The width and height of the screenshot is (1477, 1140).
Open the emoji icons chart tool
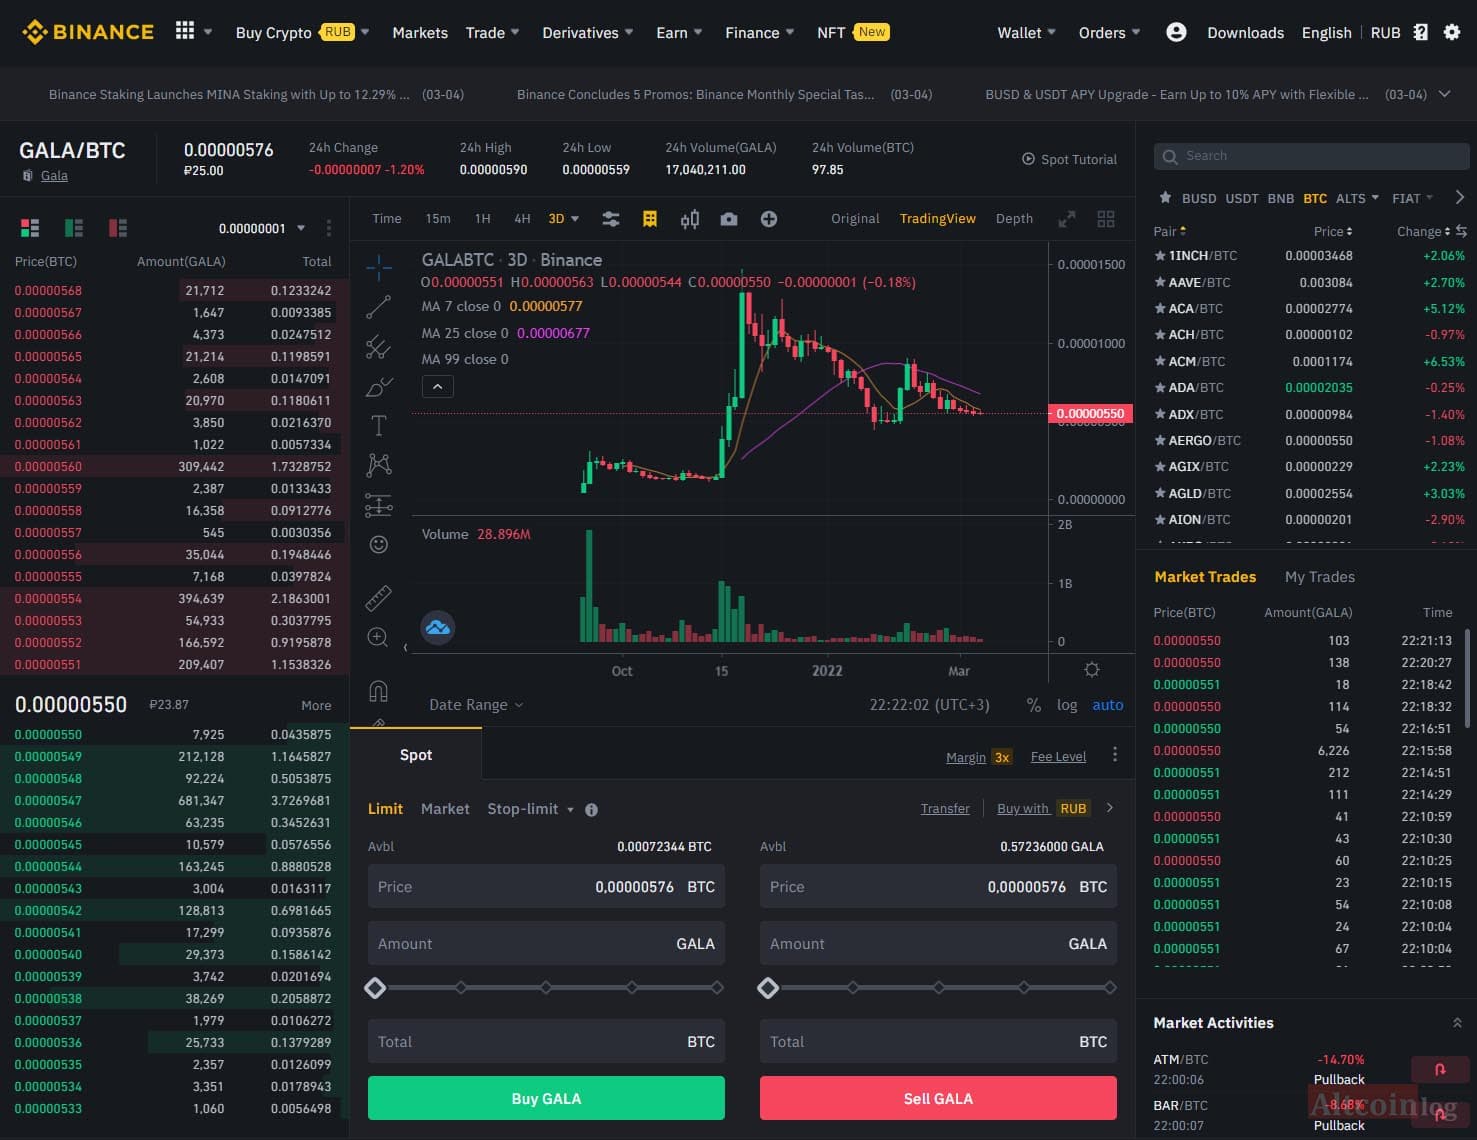(379, 544)
